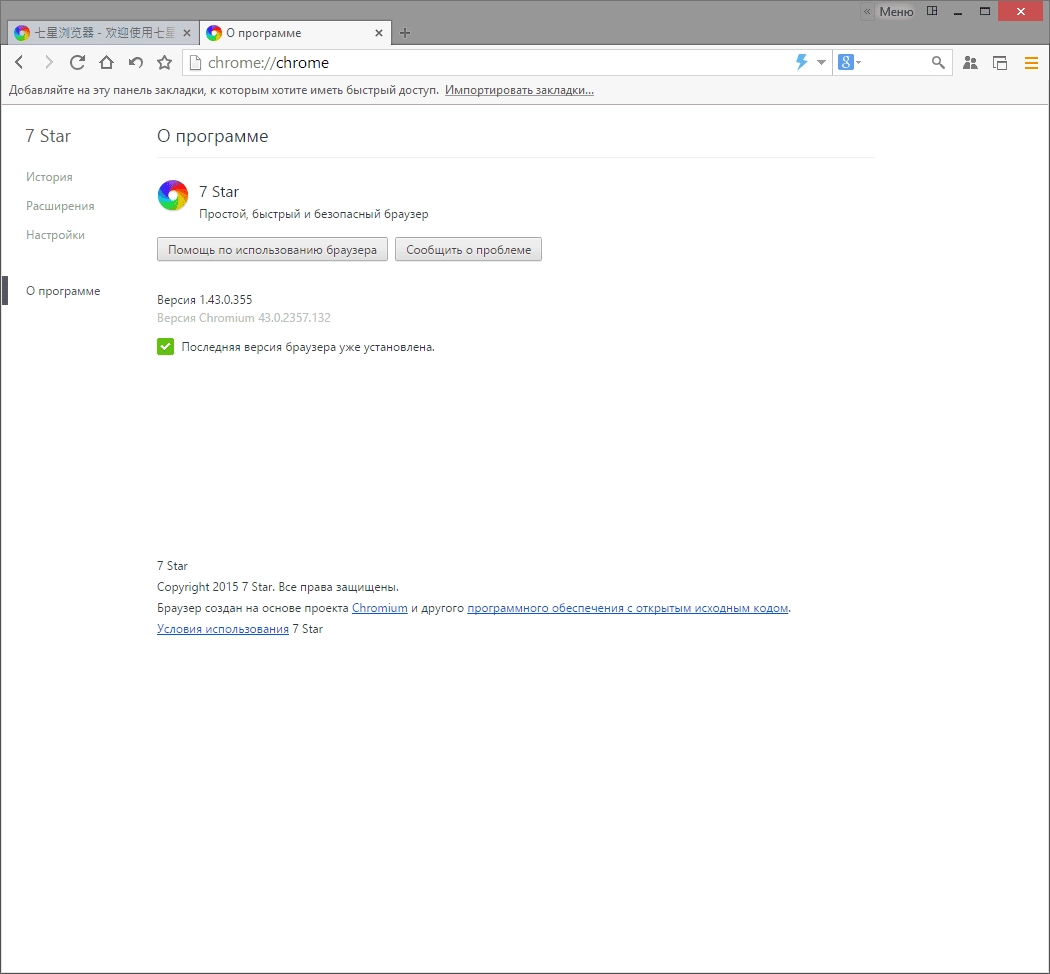Click the 7 Star colorful logo
The width and height of the screenshot is (1050, 974).
pyautogui.click(x=173, y=195)
